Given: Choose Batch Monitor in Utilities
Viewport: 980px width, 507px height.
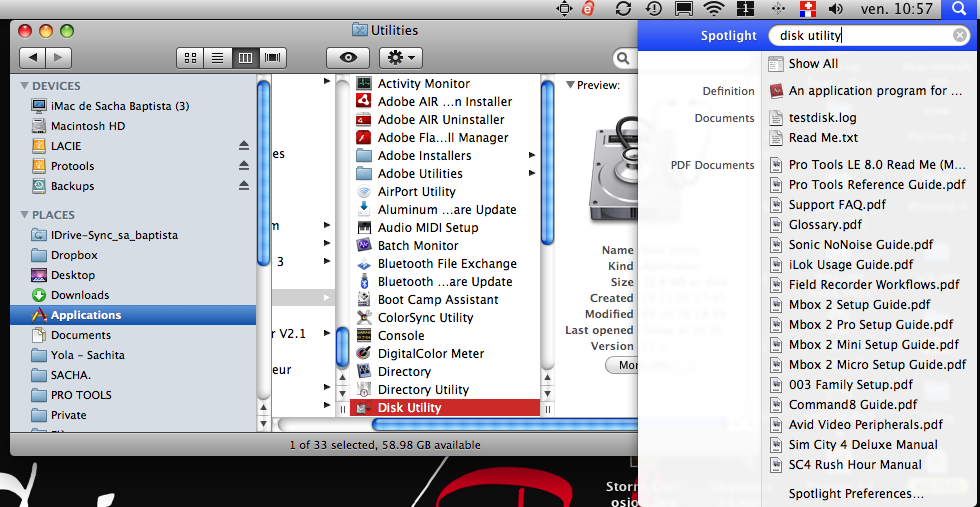Looking at the screenshot, I should 418,246.
